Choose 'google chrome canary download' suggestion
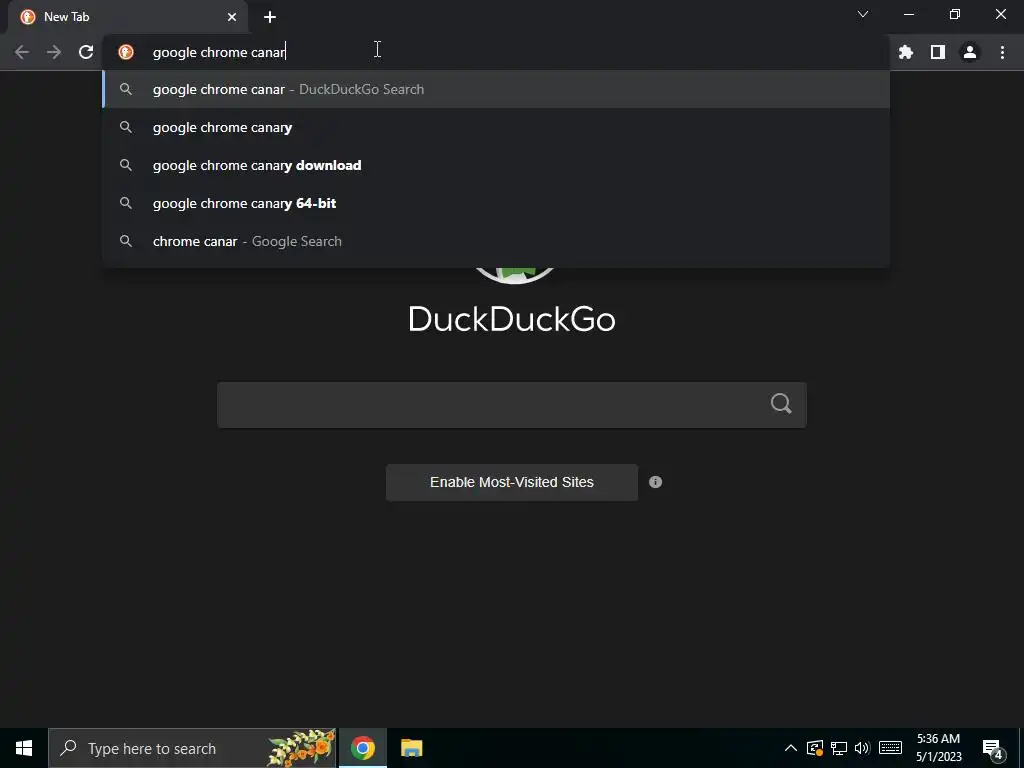The image size is (1024, 768). pyautogui.click(x=496, y=165)
